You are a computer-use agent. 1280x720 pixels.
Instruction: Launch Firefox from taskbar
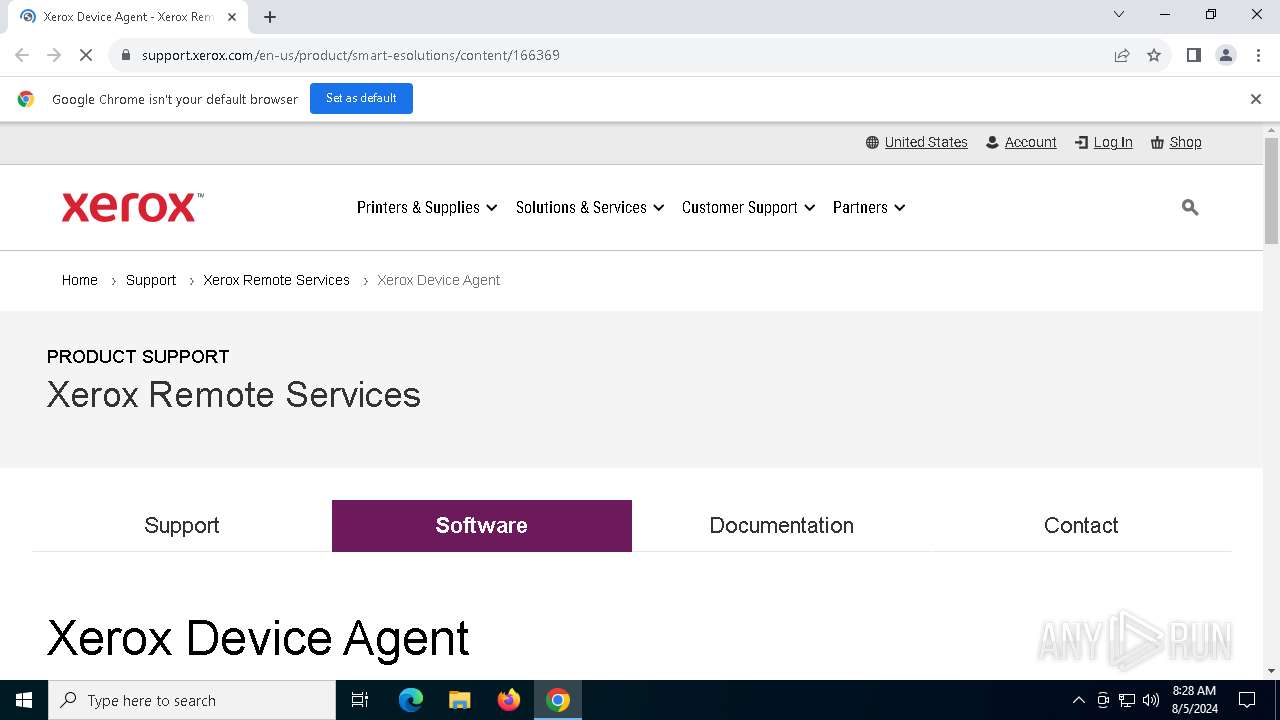pos(509,700)
